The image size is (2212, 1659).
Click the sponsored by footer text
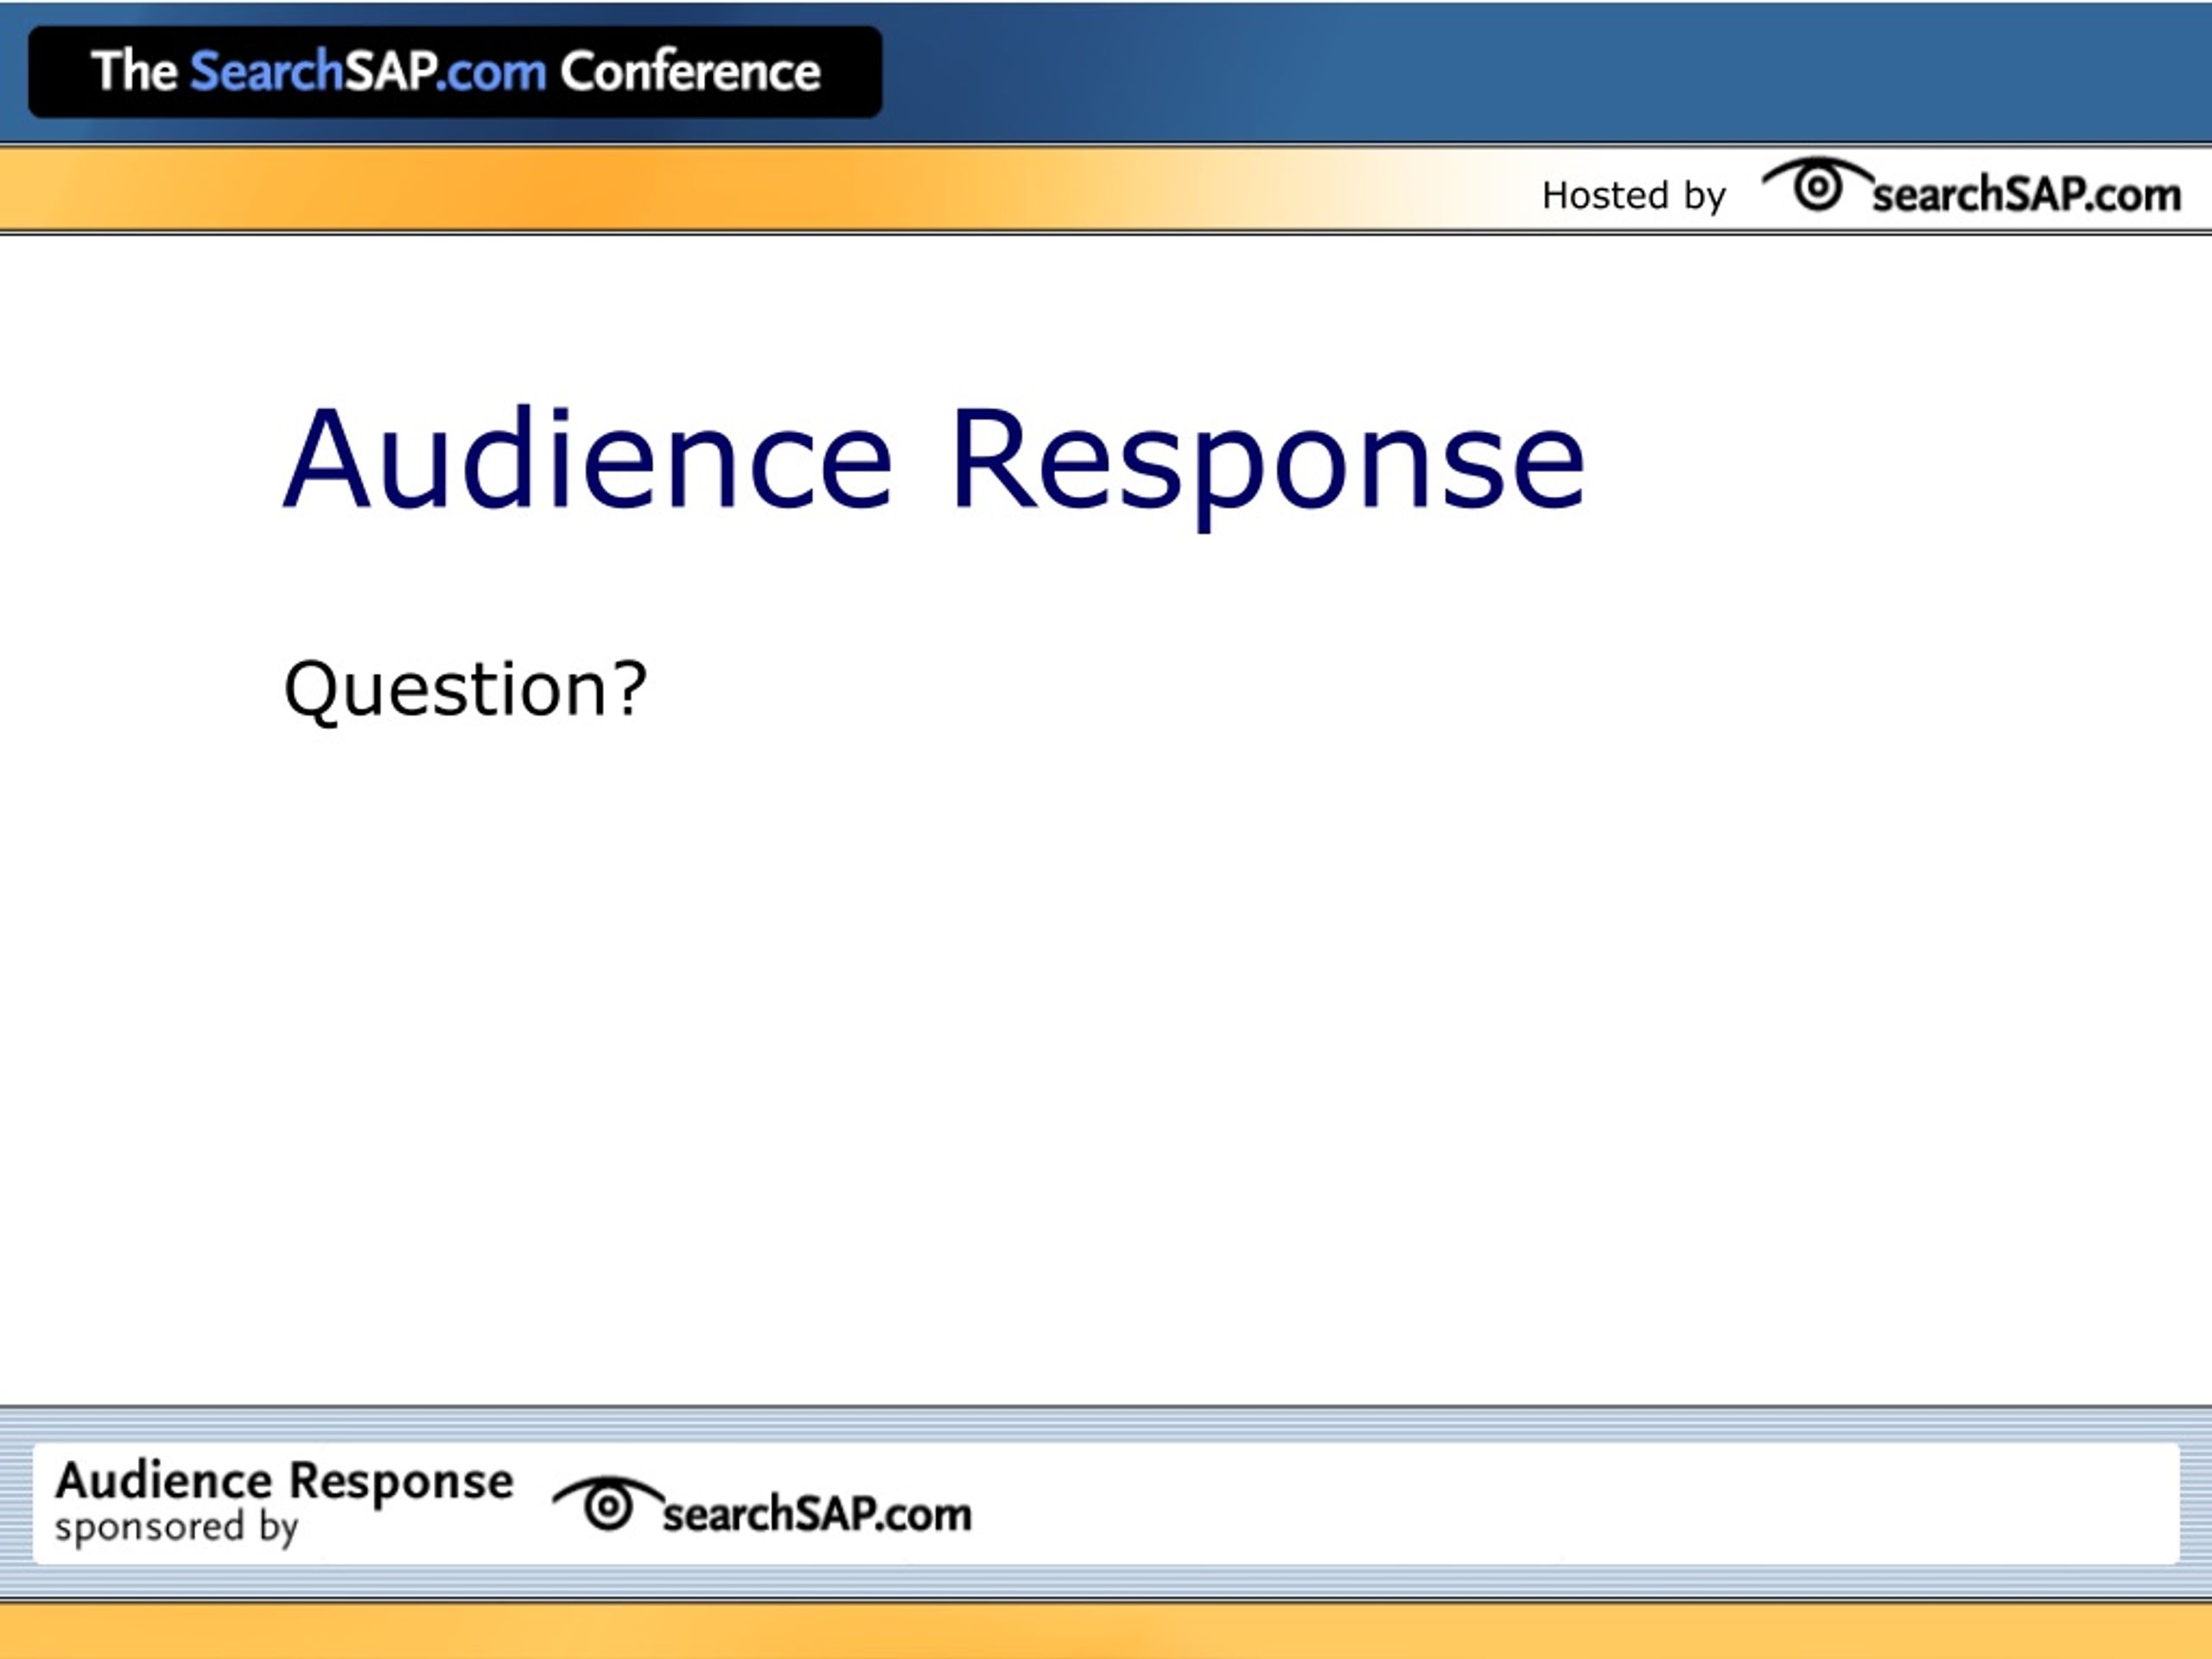point(177,1528)
